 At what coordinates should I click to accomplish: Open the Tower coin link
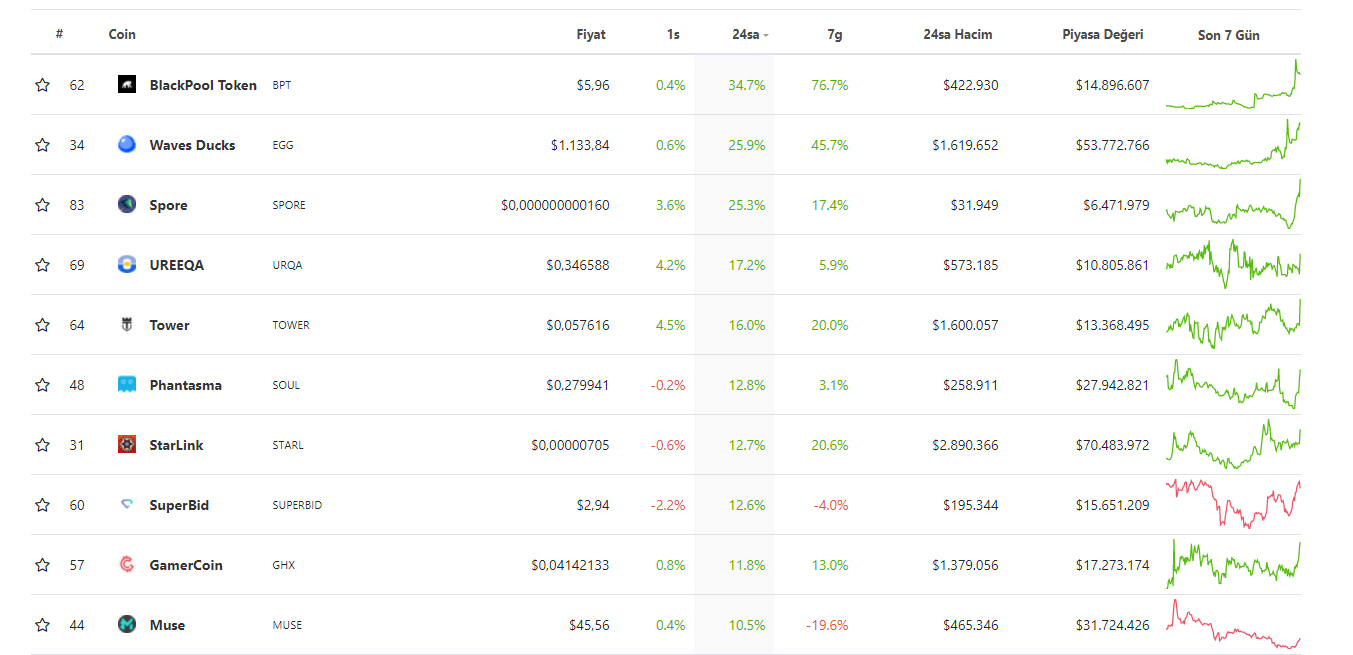[x=169, y=325]
